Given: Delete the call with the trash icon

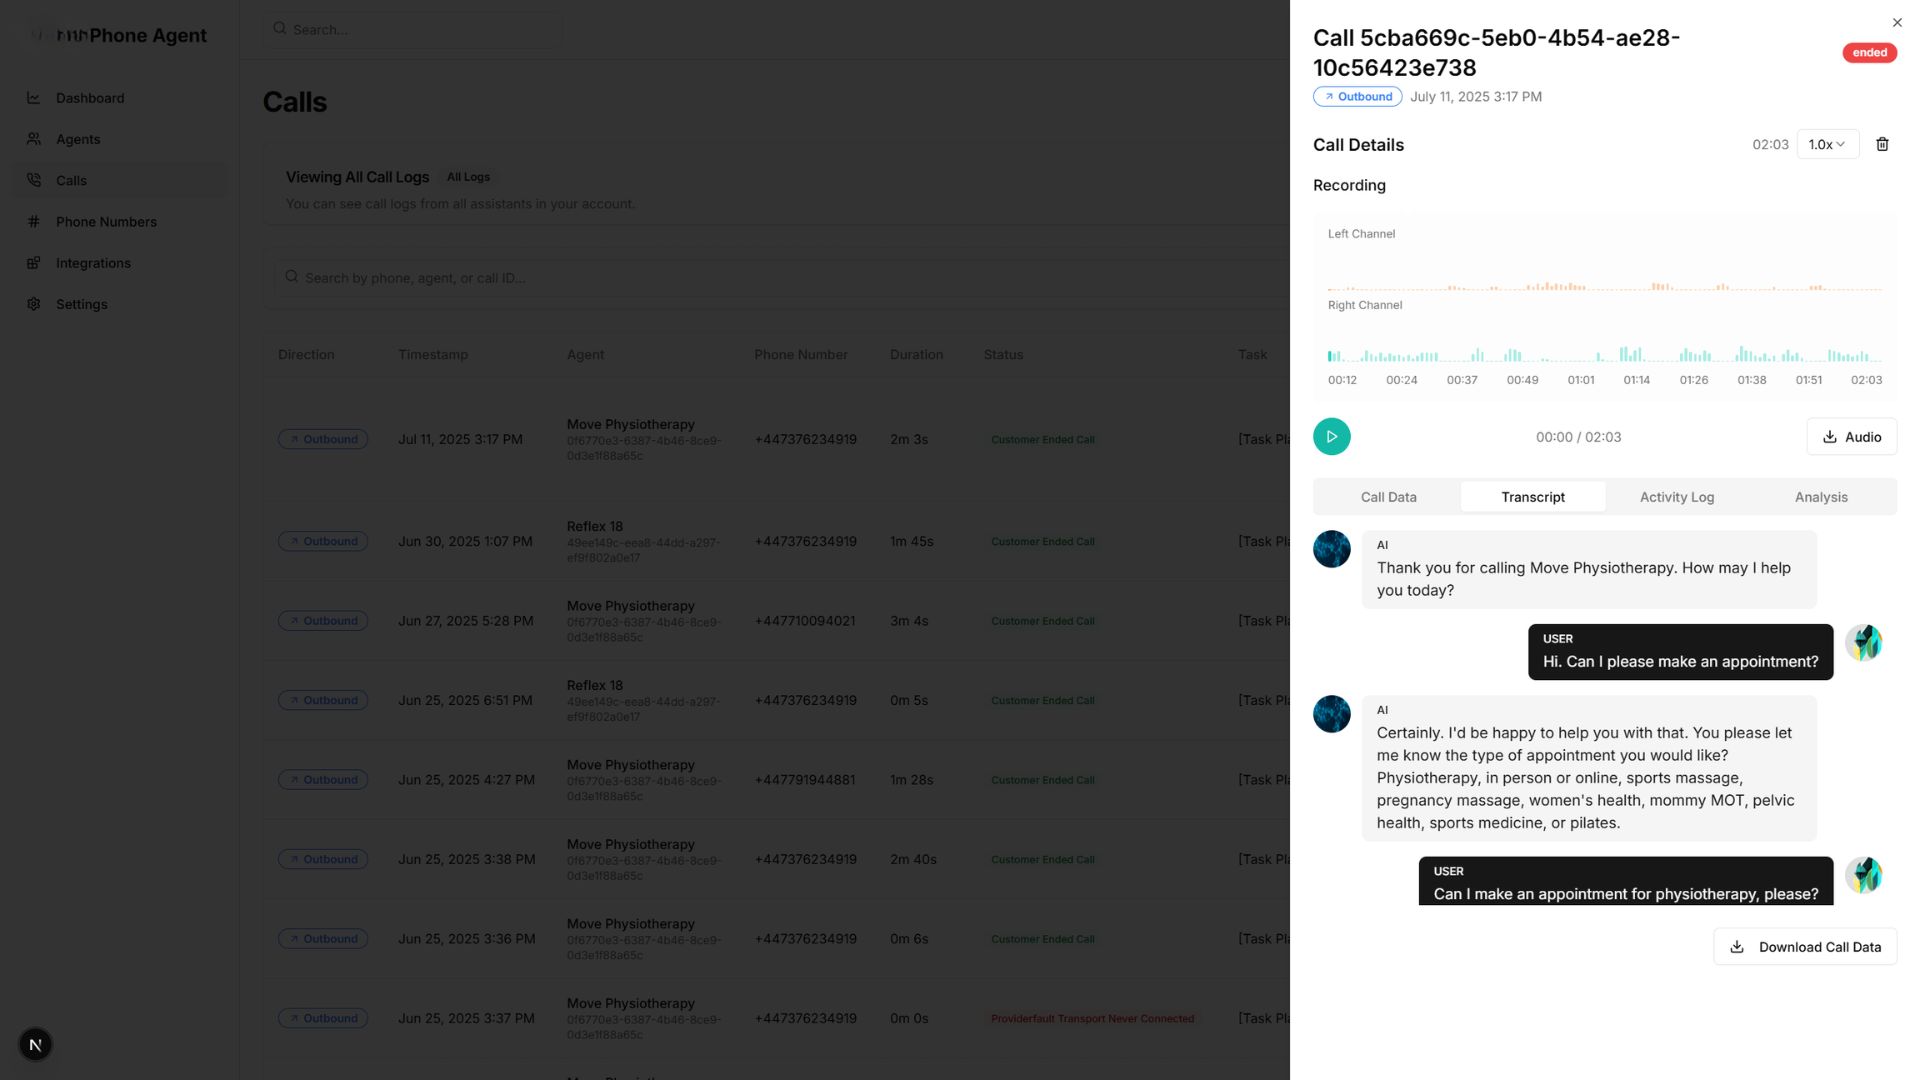Looking at the screenshot, I should [1882, 144].
